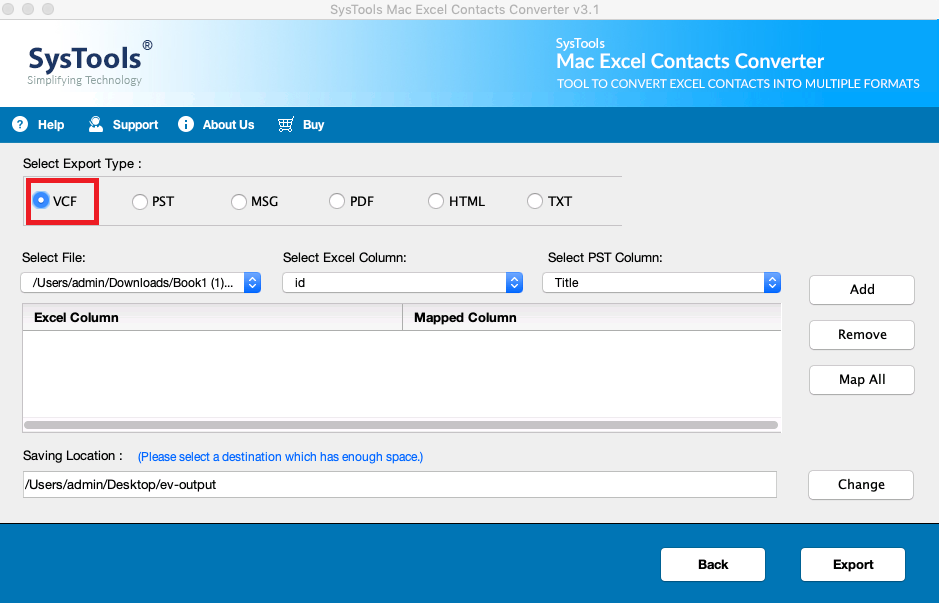This screenshot has height=603, width=939.
Task: Click the Support person icon
Action: [95, 125]
